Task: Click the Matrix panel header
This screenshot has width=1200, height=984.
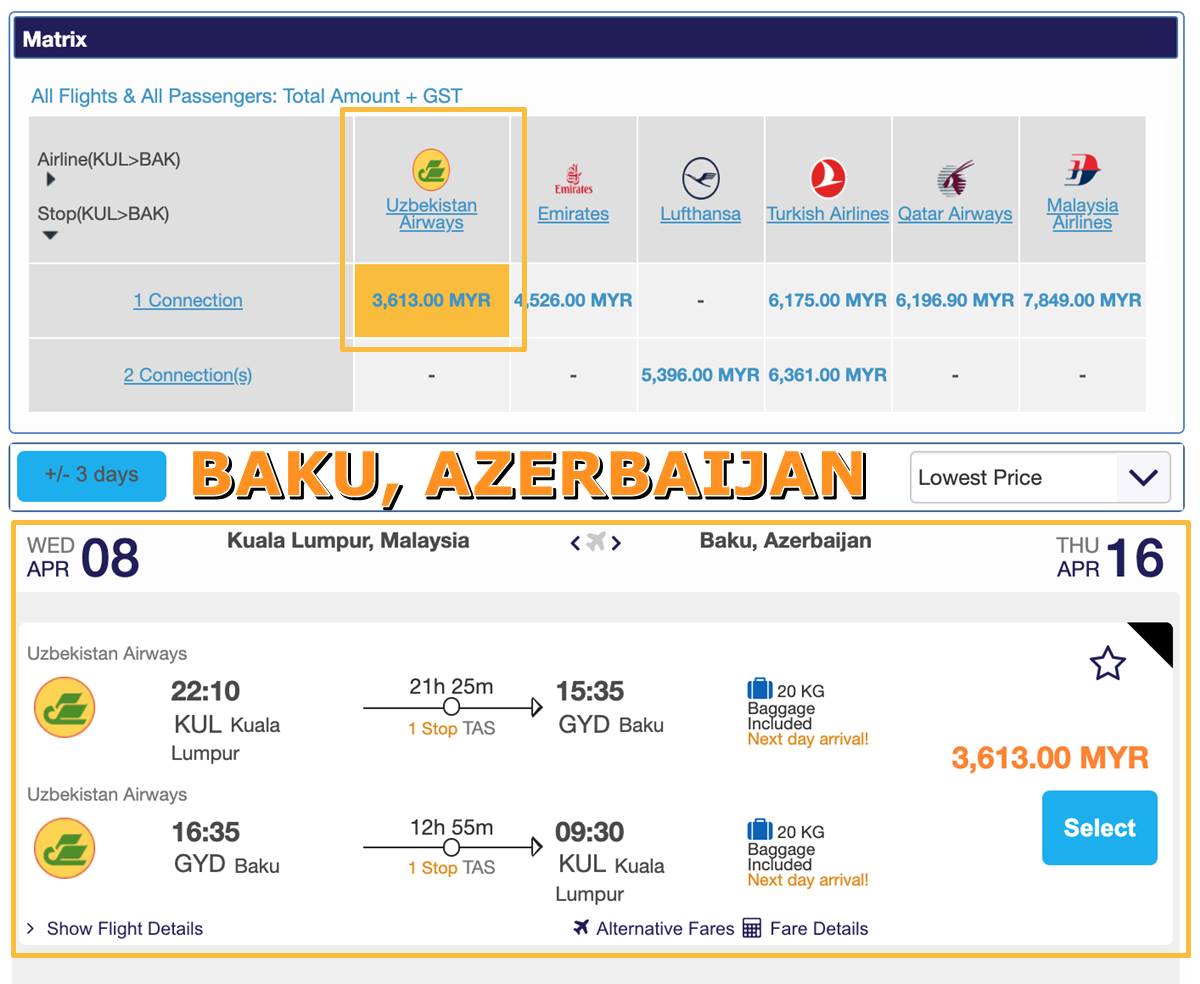Action: pyautogui.click(x=596, y=39)
